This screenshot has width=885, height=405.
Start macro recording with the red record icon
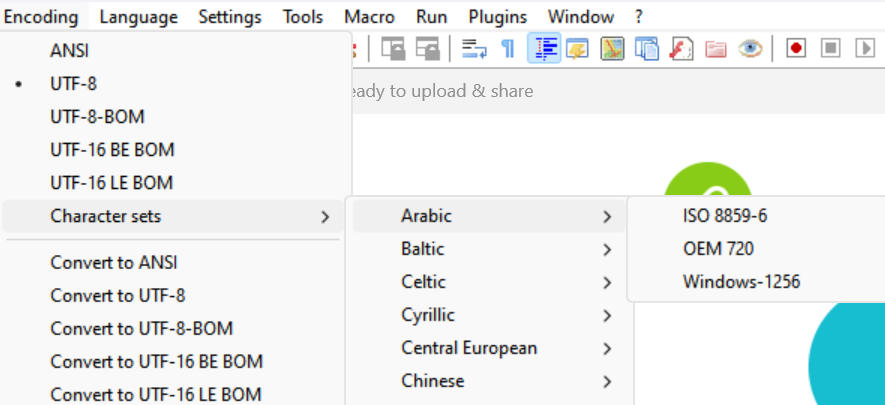tap(796, 48)
